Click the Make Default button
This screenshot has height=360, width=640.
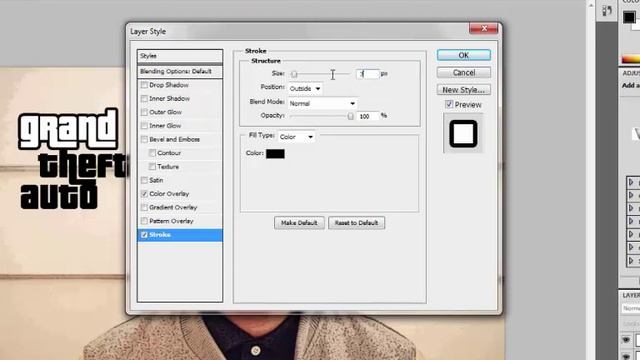coord(299,223)
